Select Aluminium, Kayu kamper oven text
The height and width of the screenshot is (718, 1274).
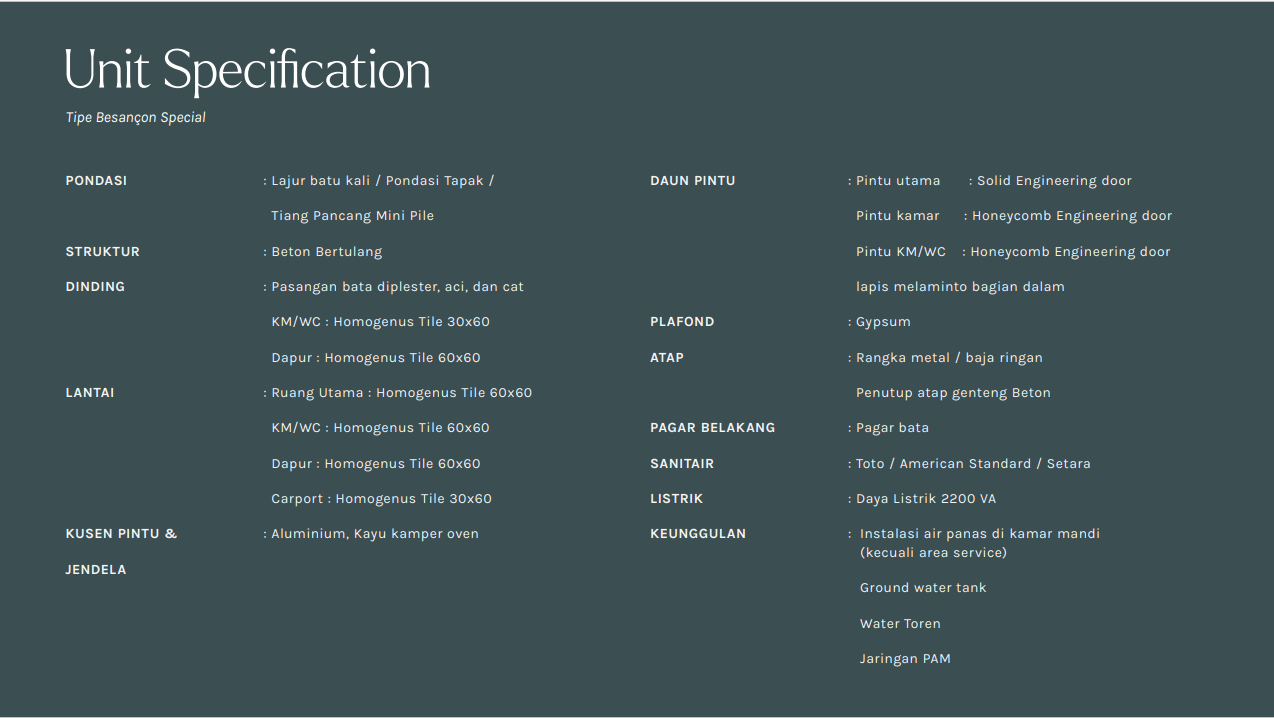click(375, 534)
